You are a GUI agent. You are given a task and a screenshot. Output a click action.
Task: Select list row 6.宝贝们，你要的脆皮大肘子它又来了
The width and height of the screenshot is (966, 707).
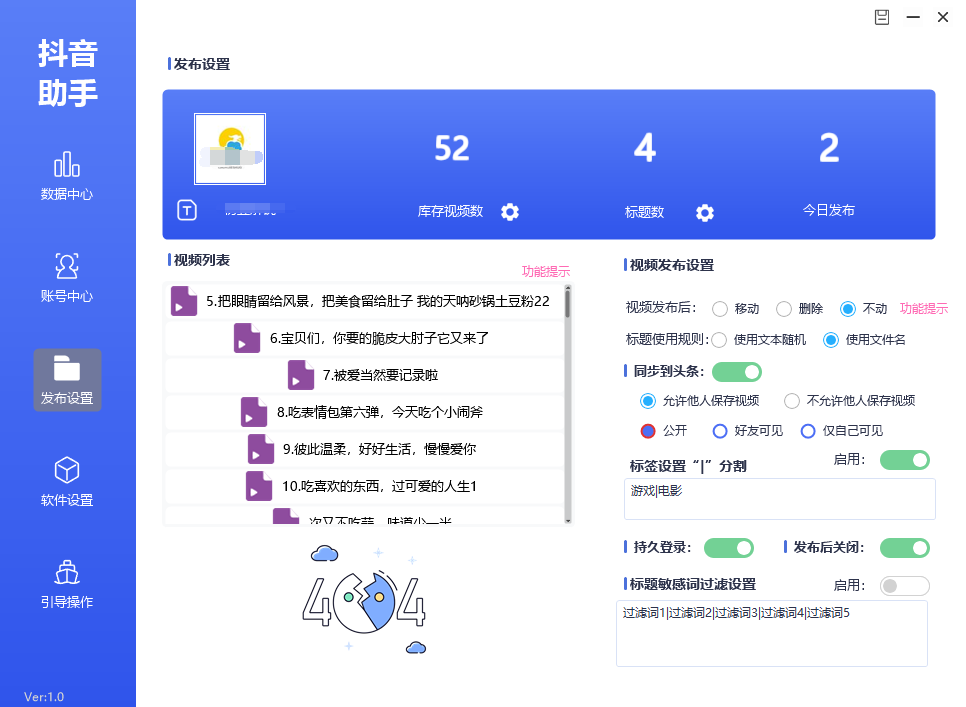(365, 338)
